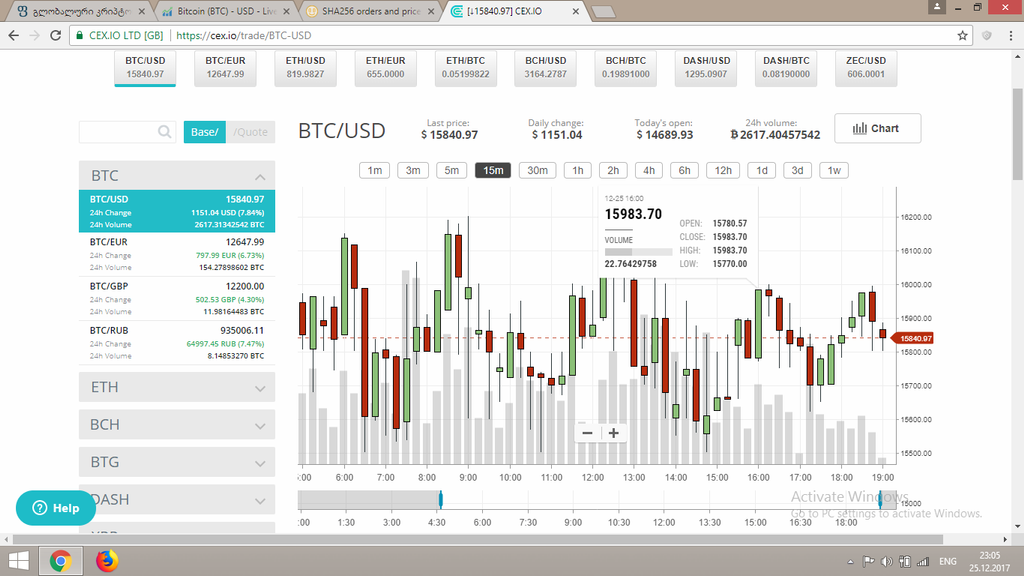The height and width of the screenshot is (576, 1024).
Task: Click the taskbar clock and date
Action: (x=989, y=562)
